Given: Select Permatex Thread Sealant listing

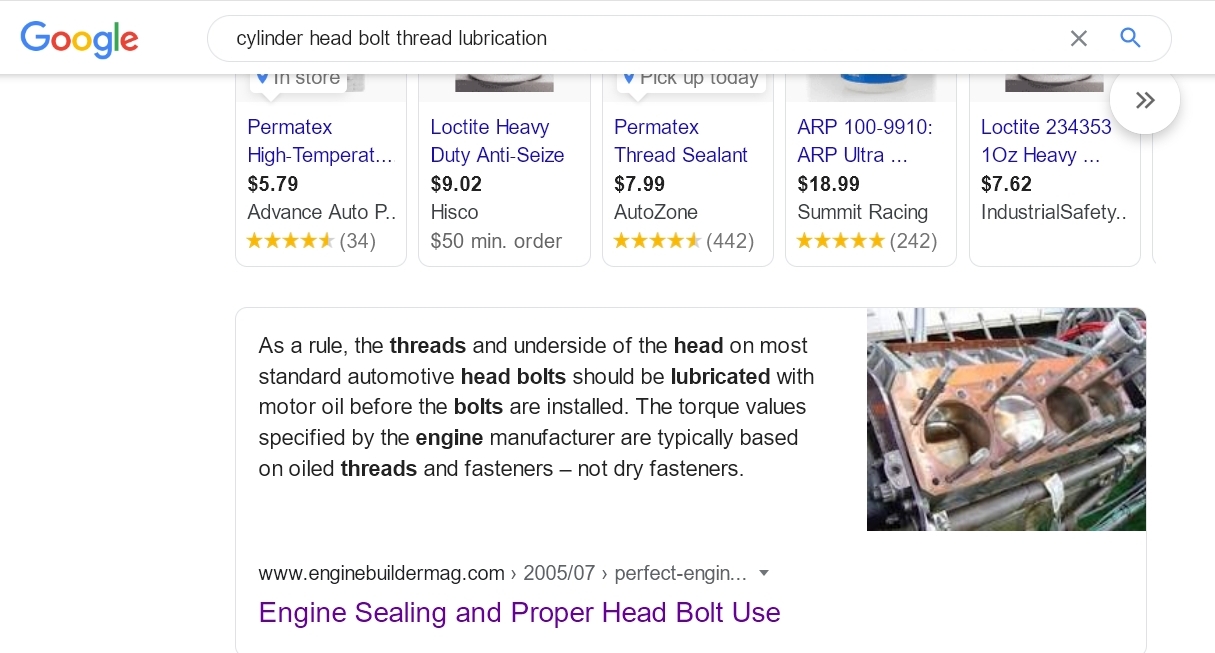Looking at the screenshot, I should coord(680,141).
